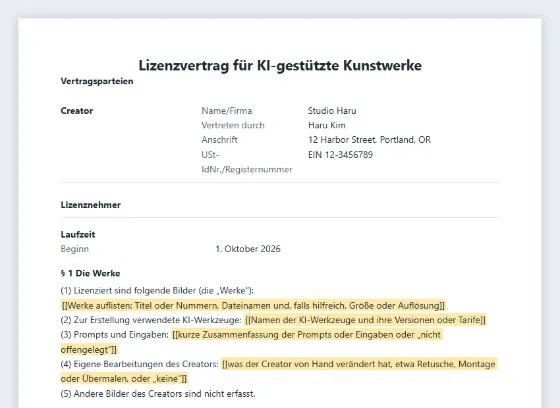Click the text '(2) Zur Erstellung verwendete KI-Werkzeuge:'
This screenshot has width=560, height=408.
151,320
